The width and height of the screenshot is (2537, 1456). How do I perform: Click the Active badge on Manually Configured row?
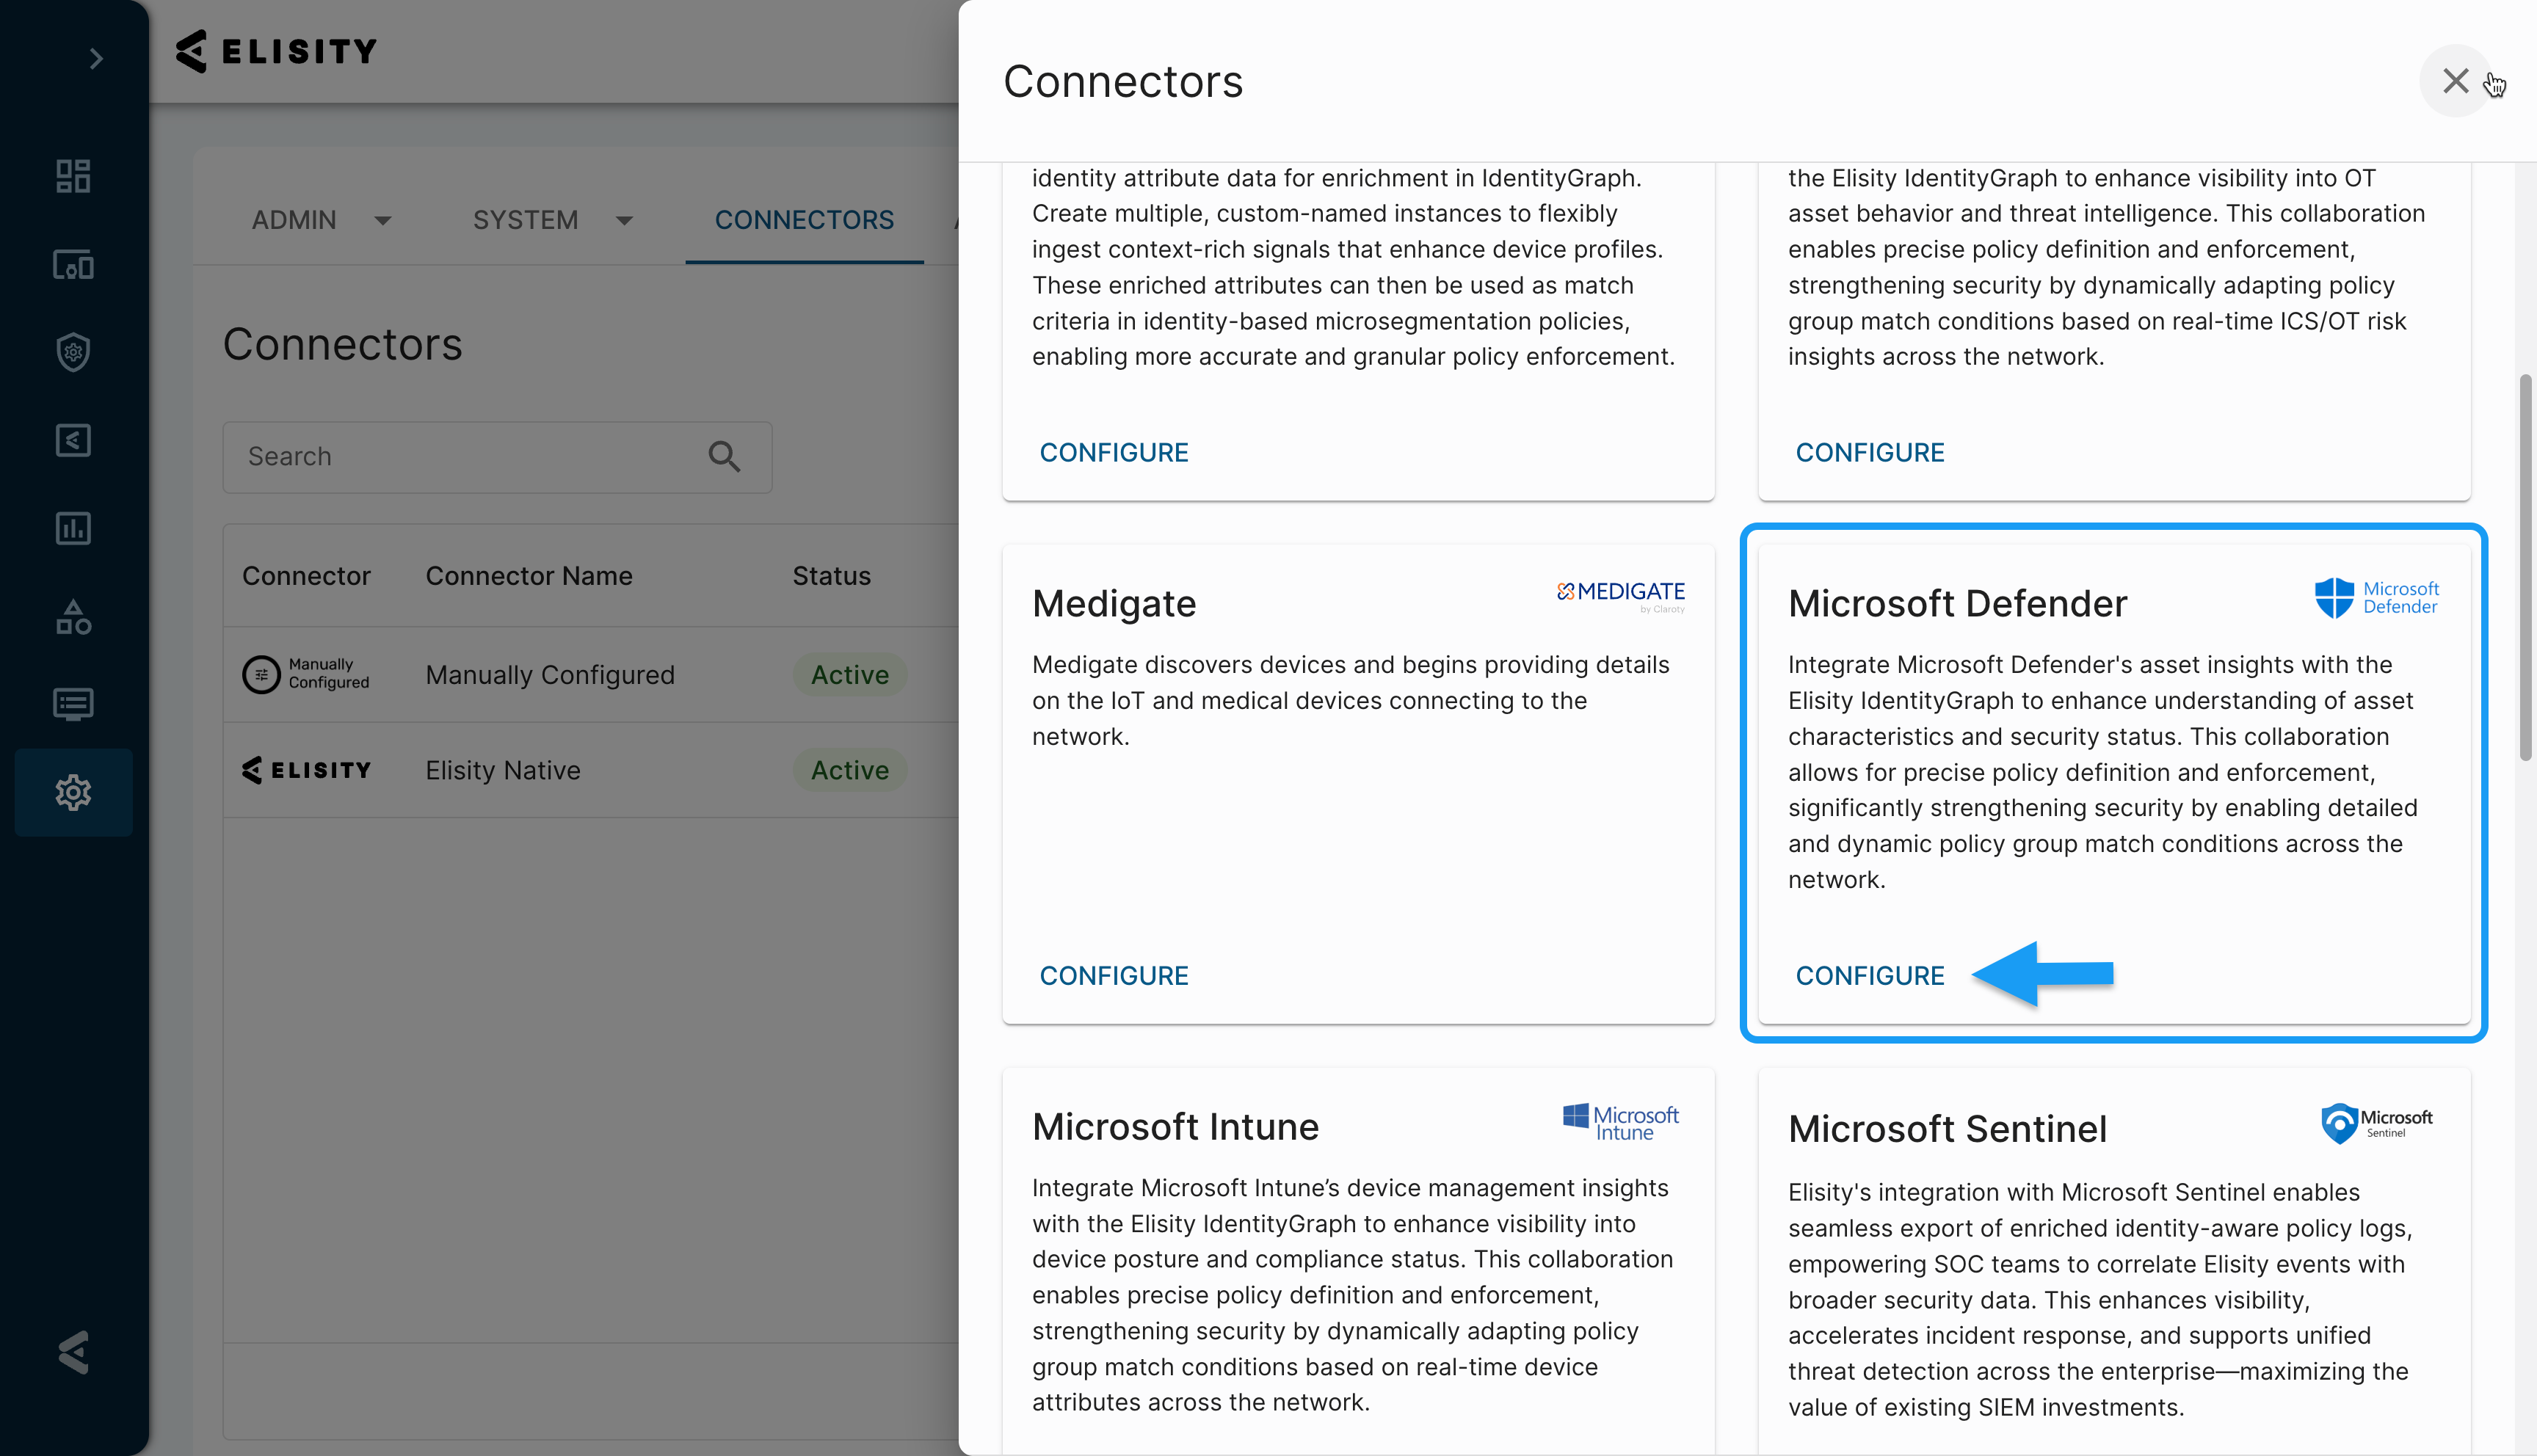[849, 674]
